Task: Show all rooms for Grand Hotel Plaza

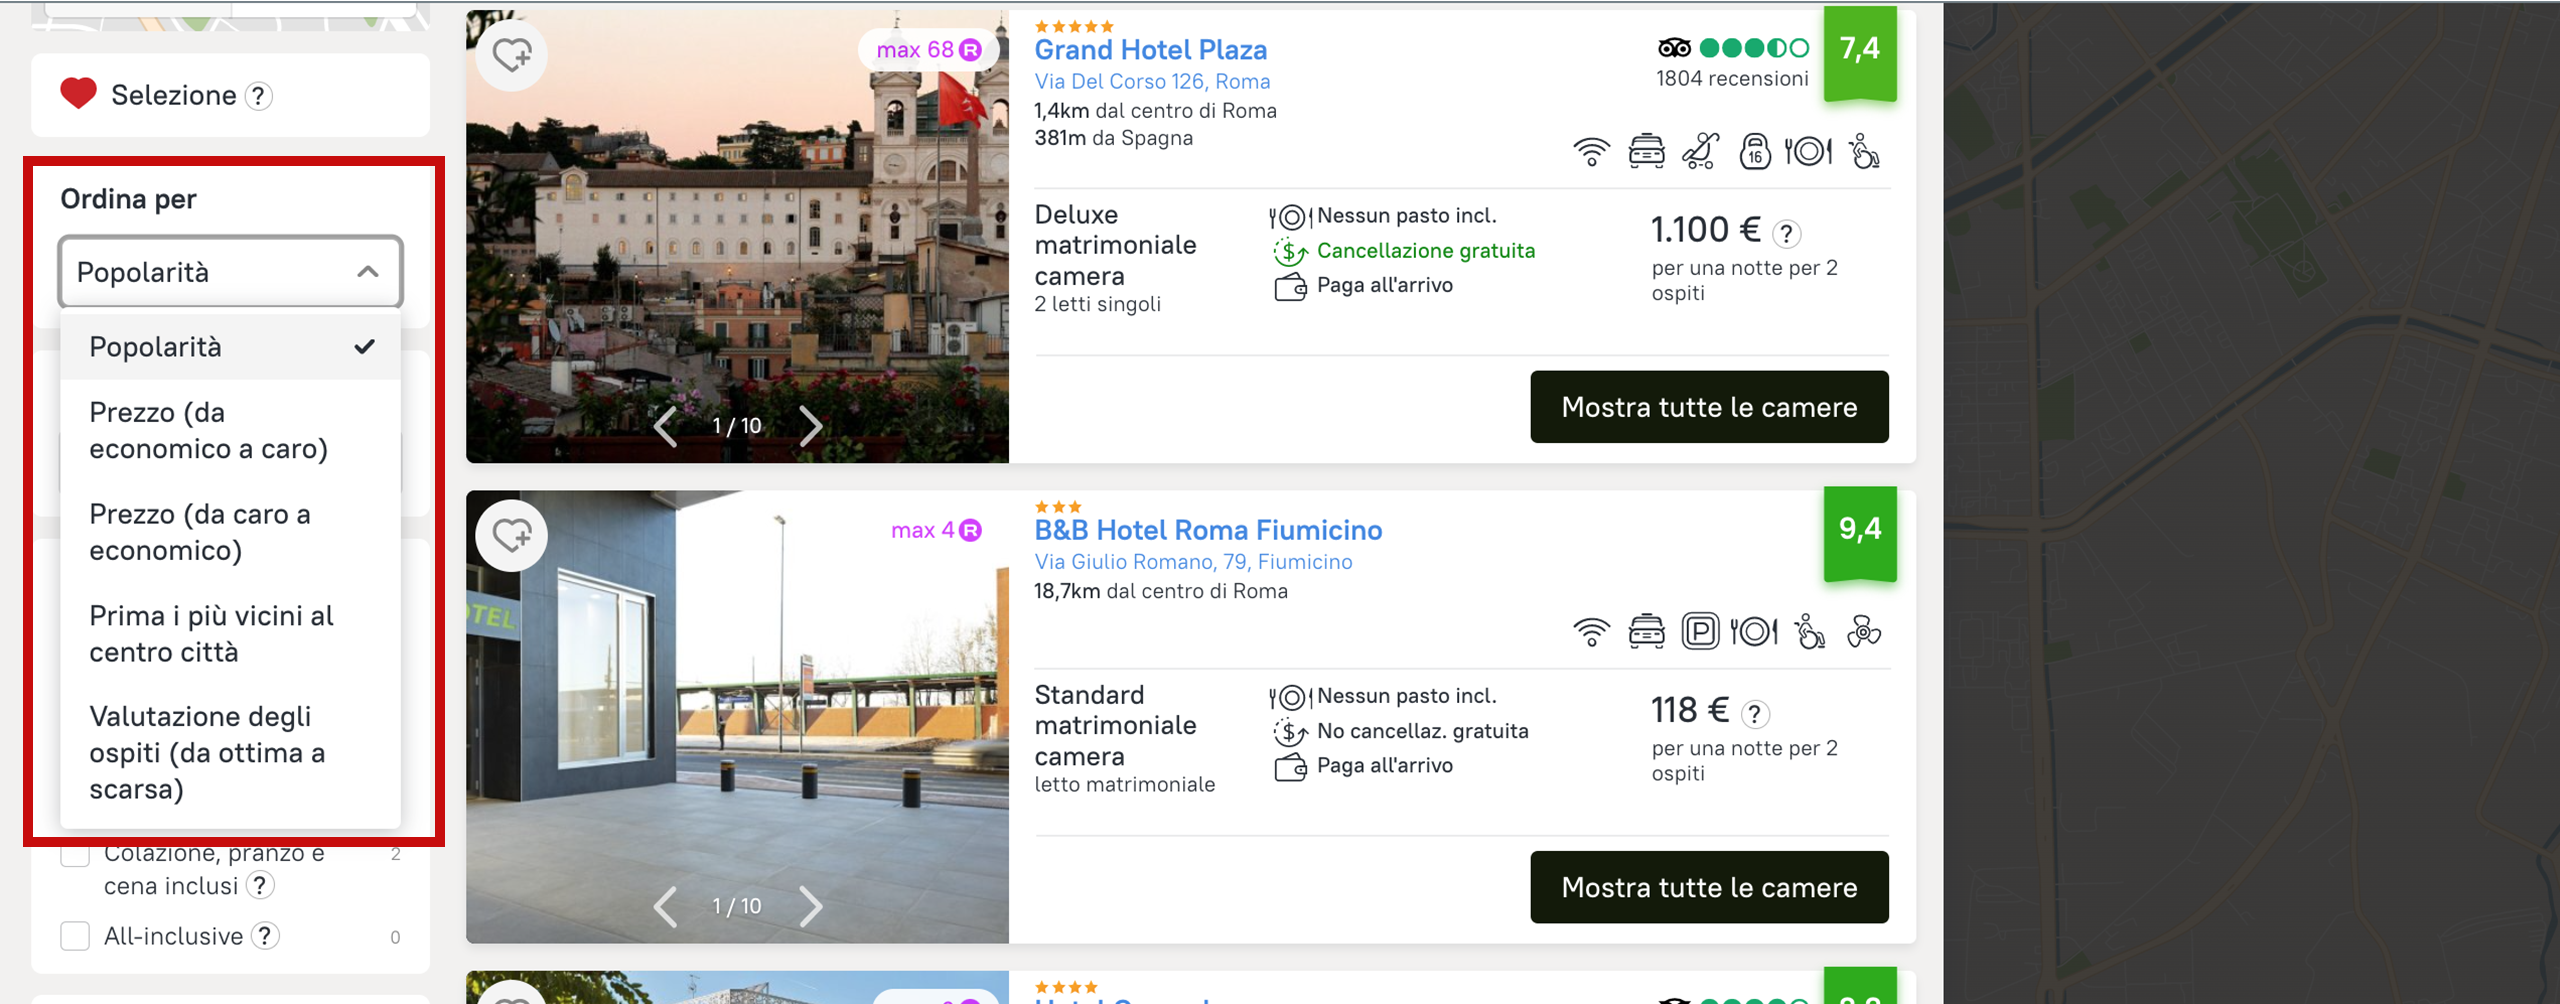Action: (x=1709, y=407)
